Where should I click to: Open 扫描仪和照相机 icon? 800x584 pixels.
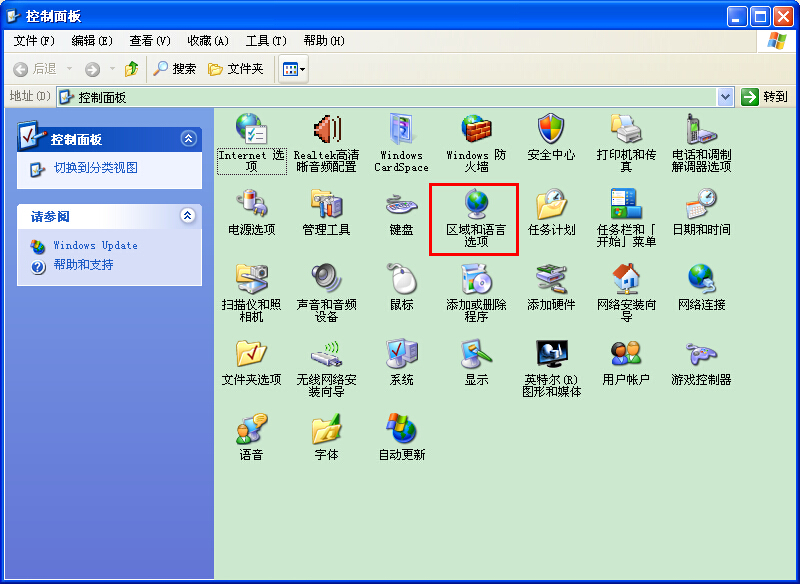(252, 278)
